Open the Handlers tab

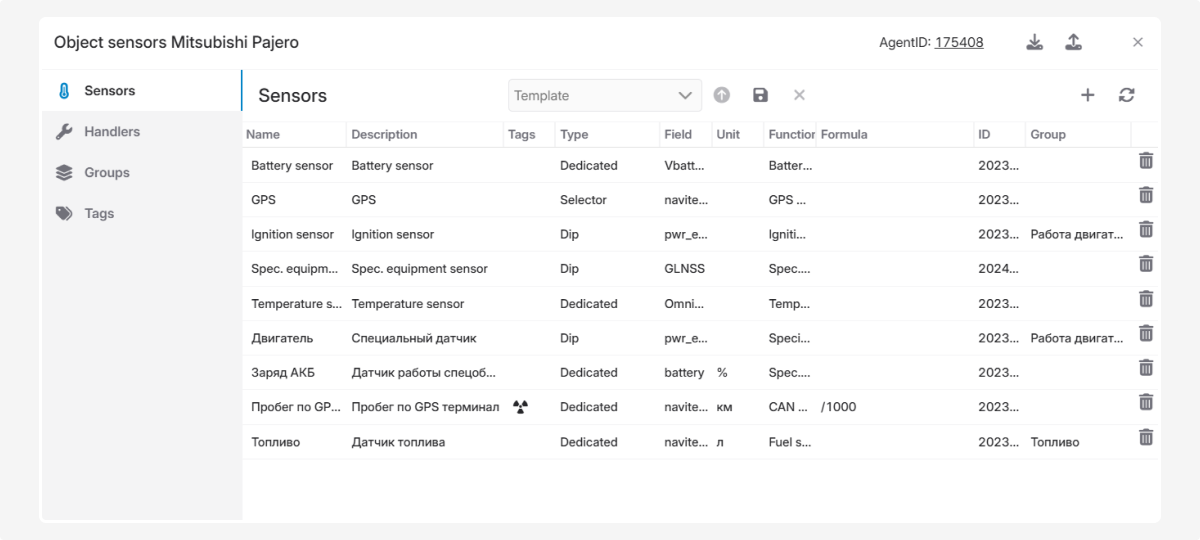click(x=112, y=131)
